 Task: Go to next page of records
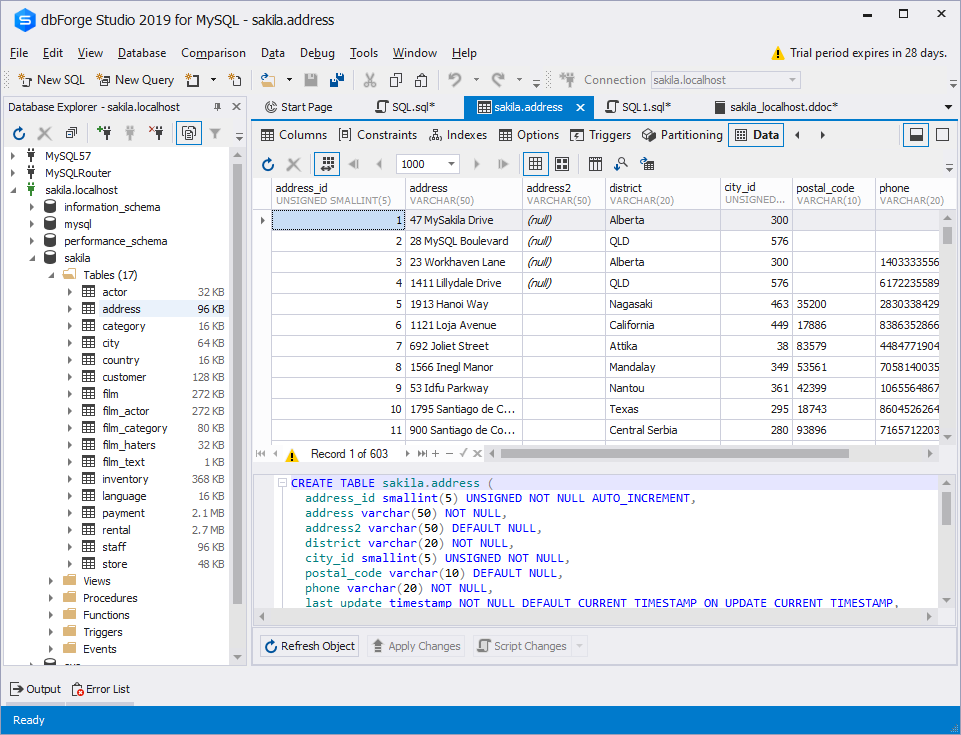[476, 164]
